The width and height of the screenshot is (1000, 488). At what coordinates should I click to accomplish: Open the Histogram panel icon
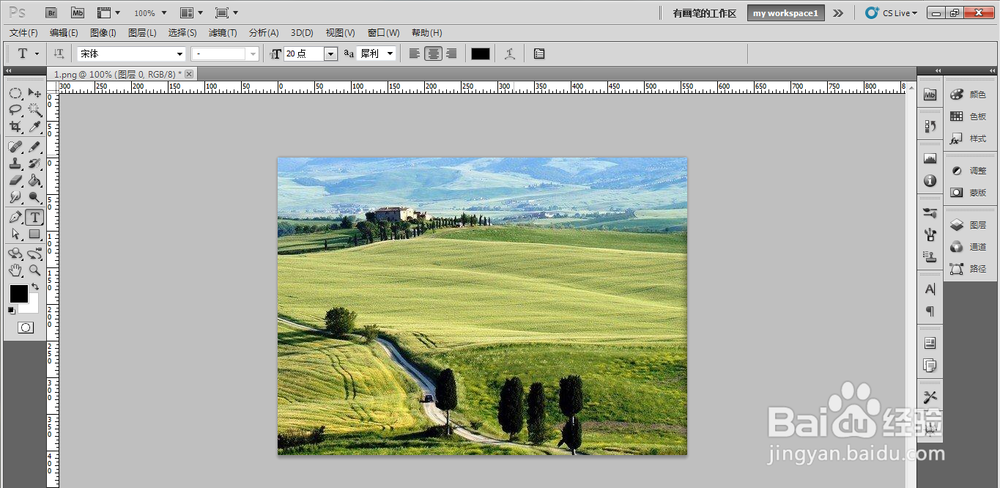tap(930, 158)
